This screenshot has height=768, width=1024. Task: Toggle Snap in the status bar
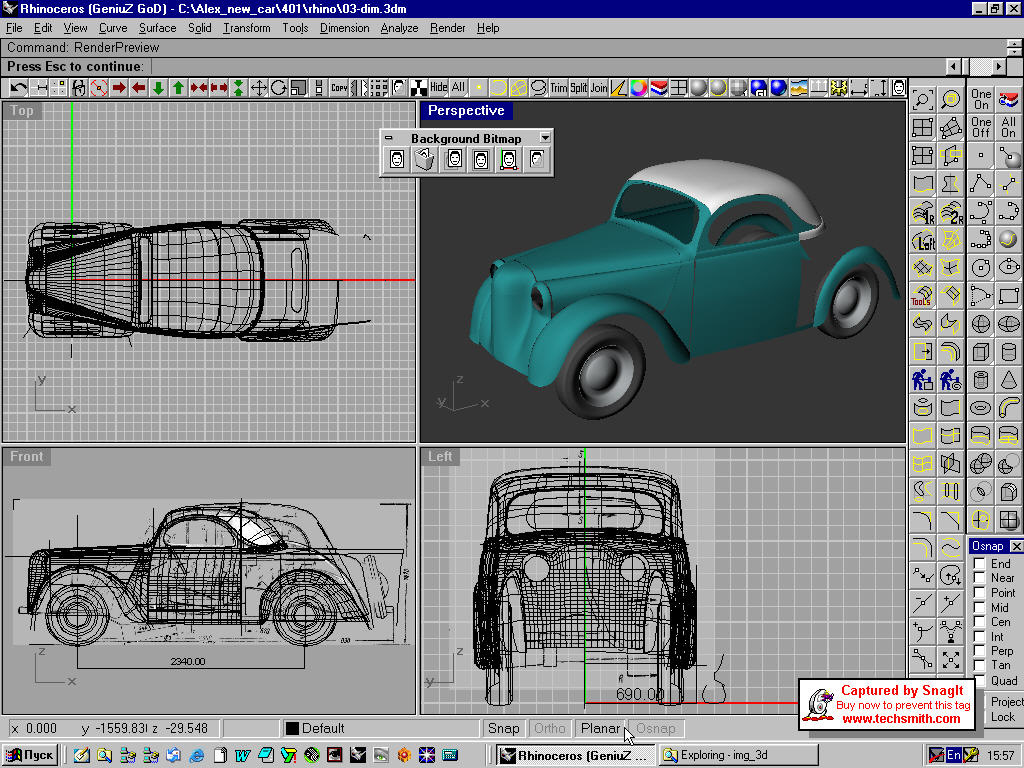(x=504, y=728)
